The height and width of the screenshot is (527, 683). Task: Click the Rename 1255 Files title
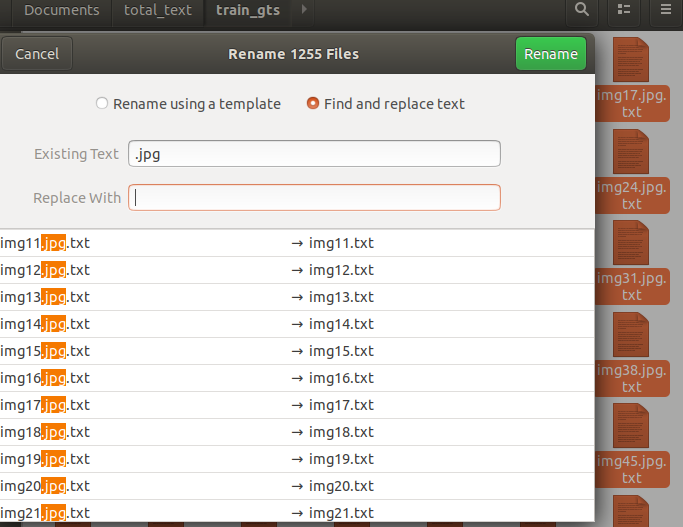coord(294,54)
